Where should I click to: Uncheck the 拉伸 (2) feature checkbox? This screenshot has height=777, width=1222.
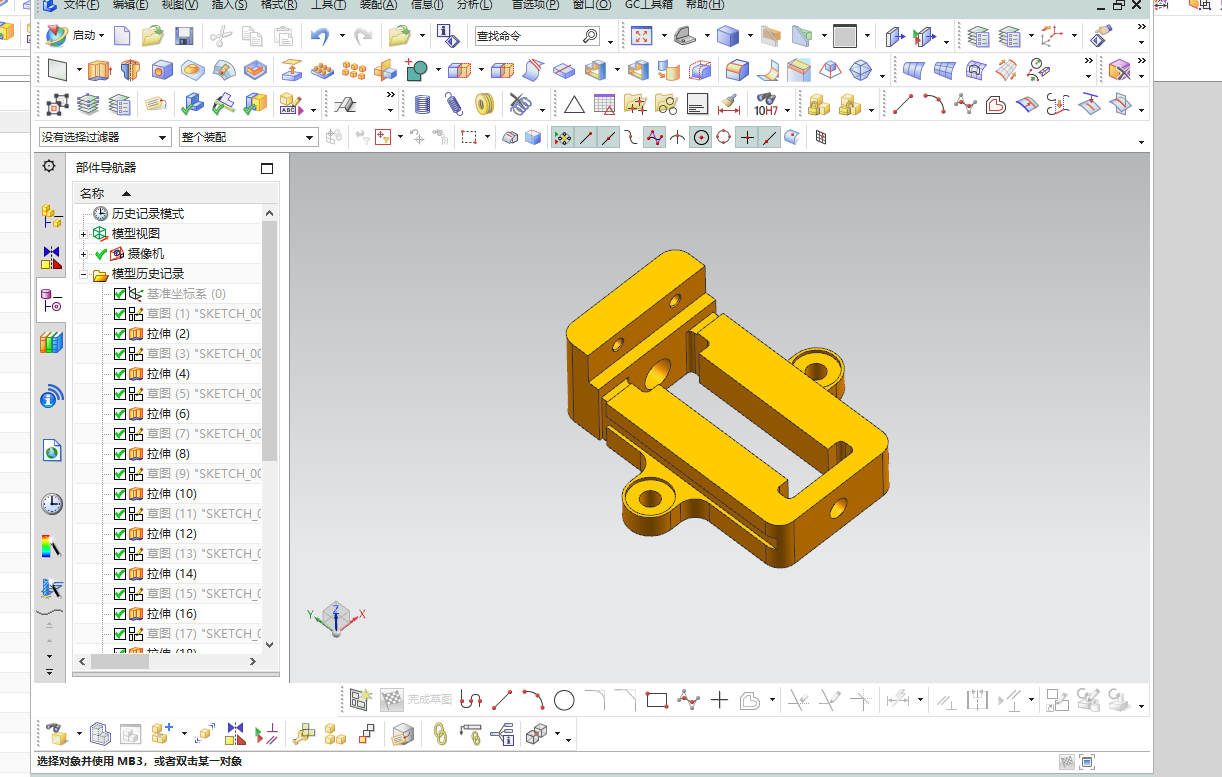pos(120,334)
